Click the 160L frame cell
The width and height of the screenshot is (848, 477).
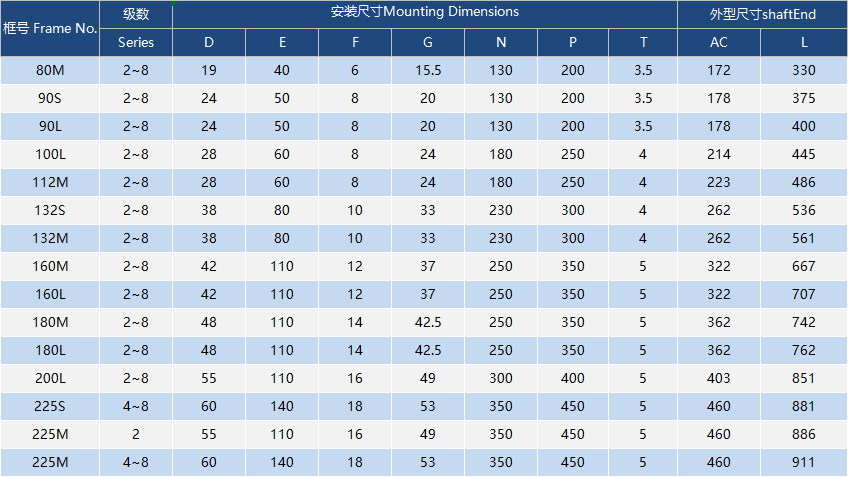point(50,295)
